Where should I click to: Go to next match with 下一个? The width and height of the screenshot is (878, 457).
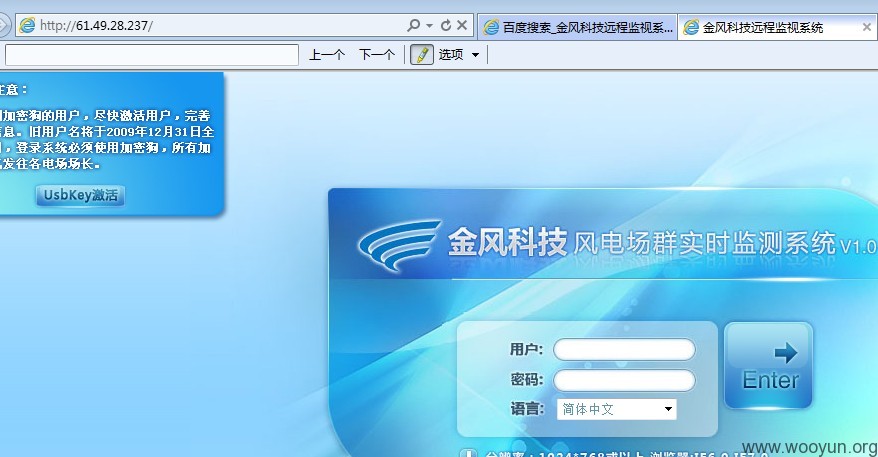pyautogui.click(x=376, y=55)
